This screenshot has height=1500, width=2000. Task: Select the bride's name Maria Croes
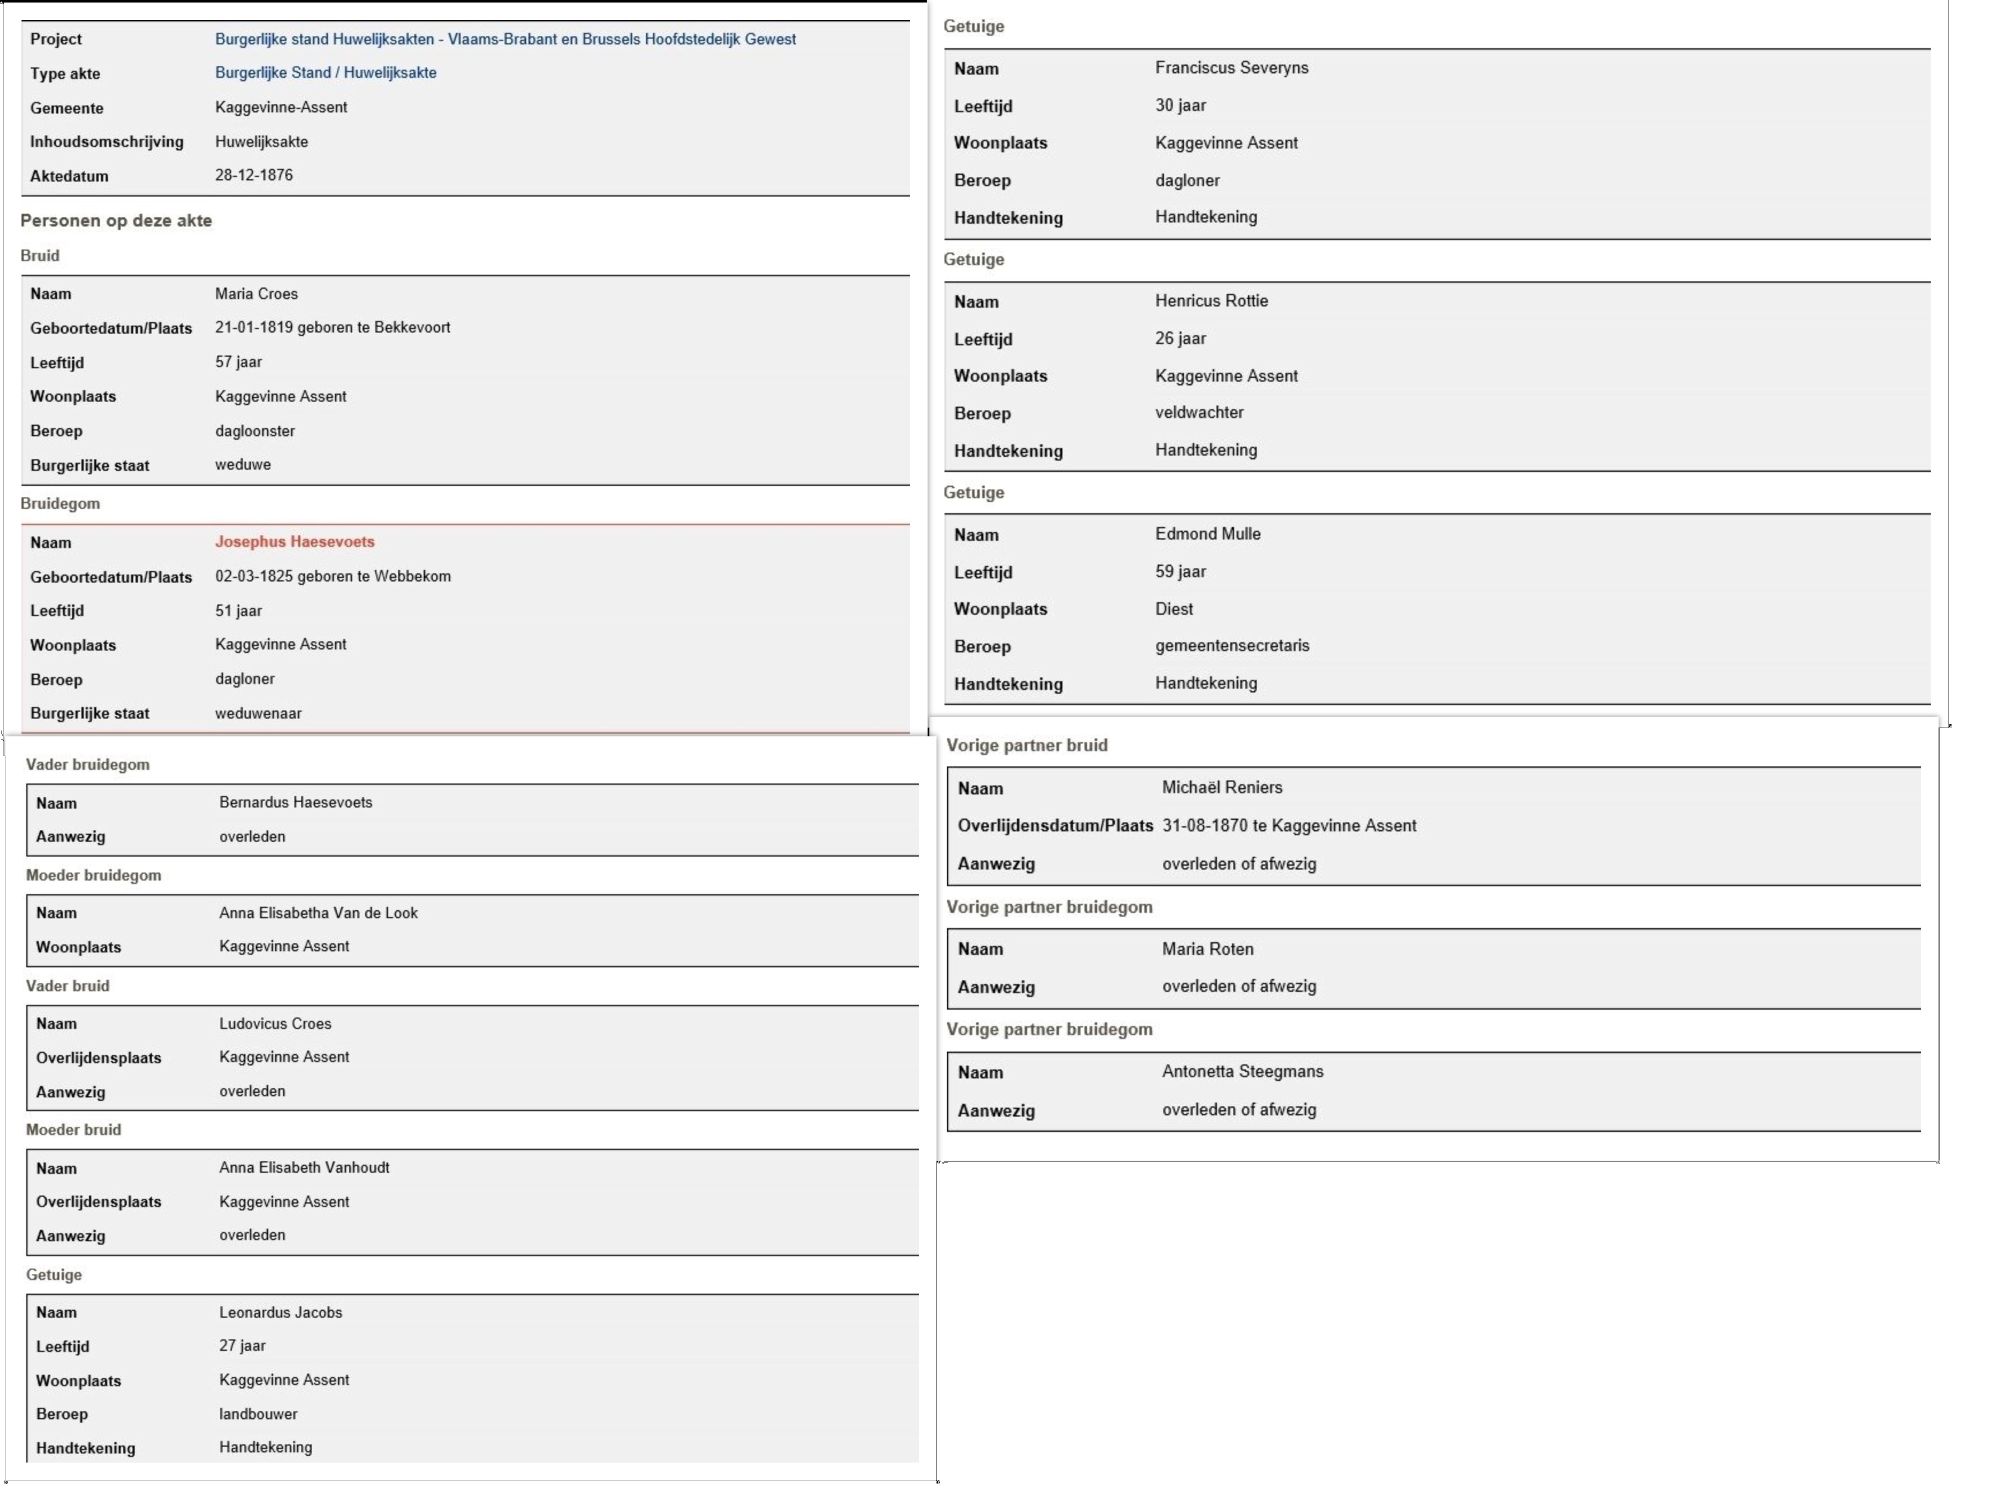(256, 294)
